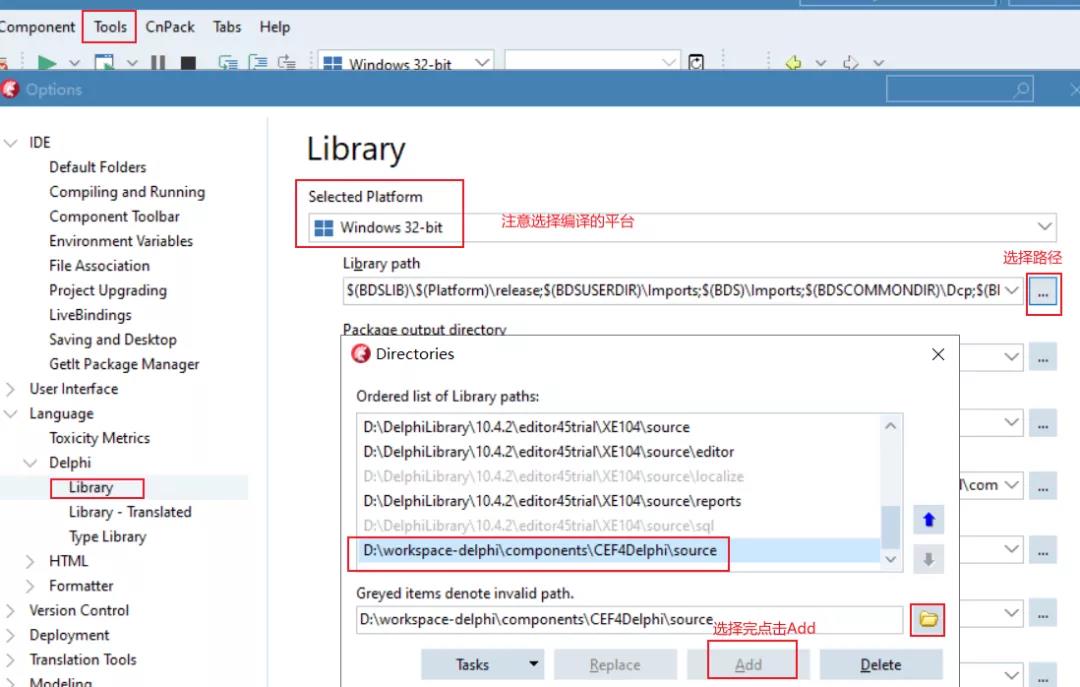The image size is (1080, 687).
Task: Click scroll-up arrow of library paths list
Action: 891,426
